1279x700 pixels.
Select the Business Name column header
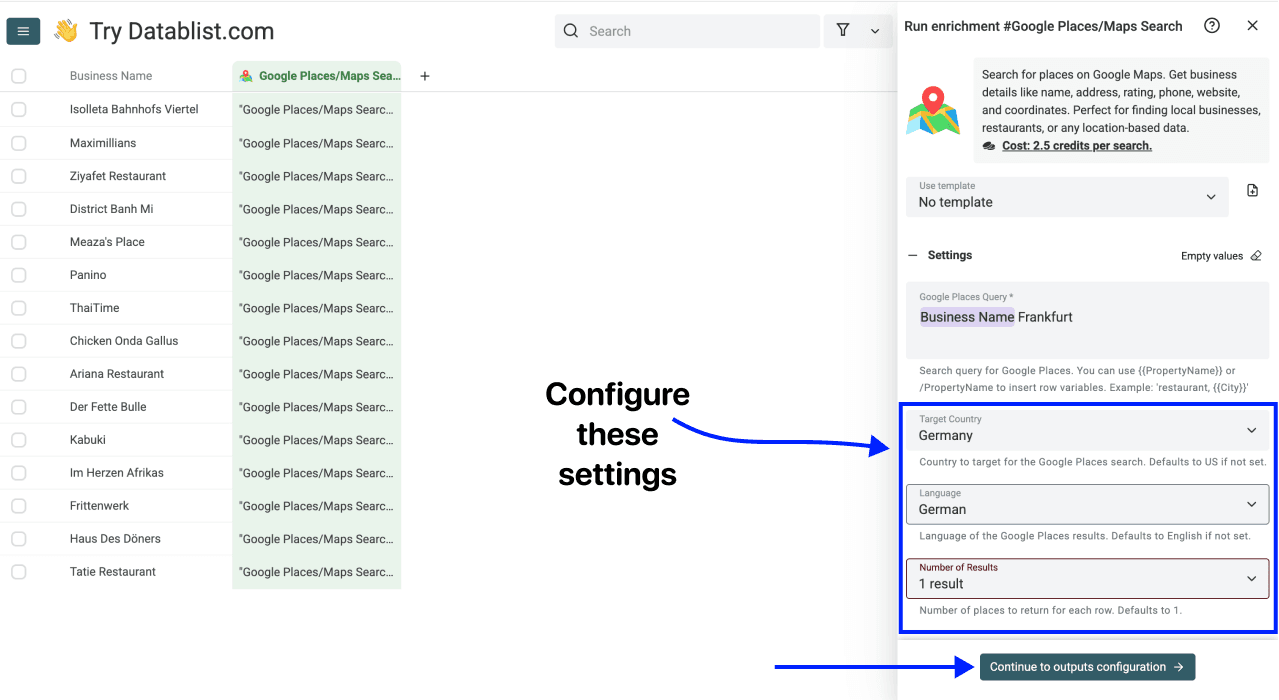pyautogui.click(x=110, y=75)
